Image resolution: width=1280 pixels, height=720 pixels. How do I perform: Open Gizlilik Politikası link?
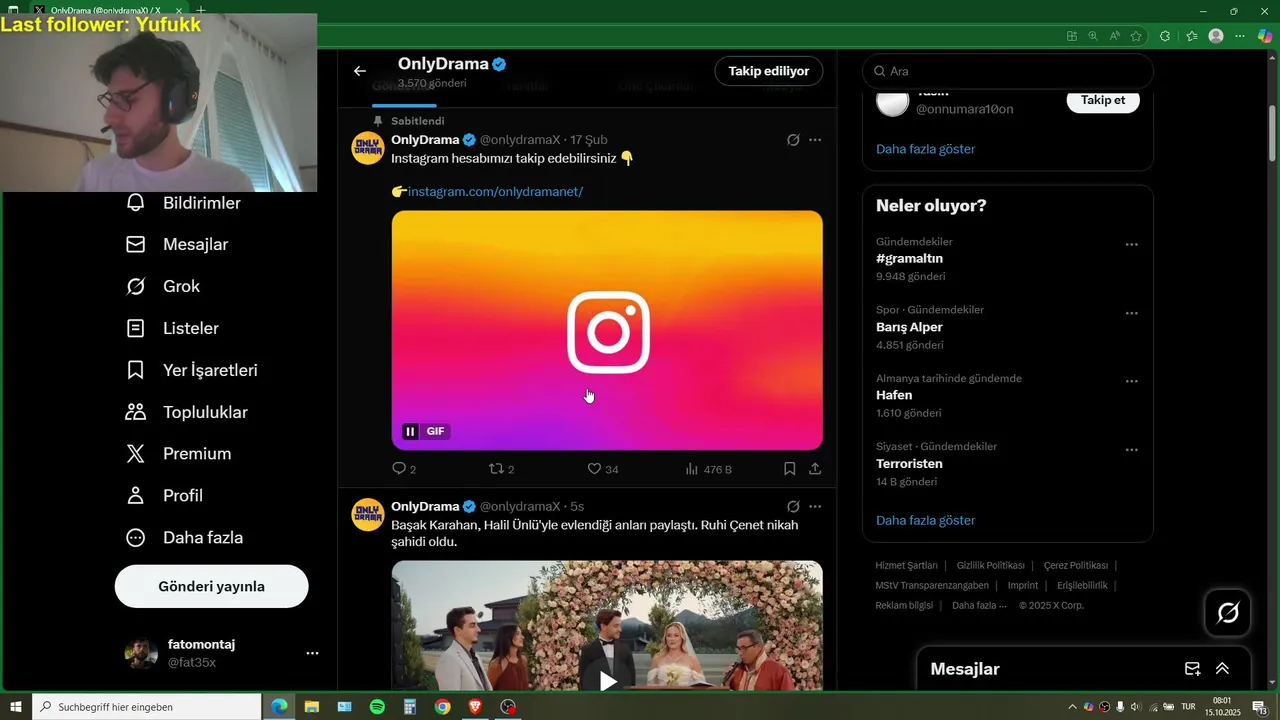pyautogui.click(x=990, y=565)
